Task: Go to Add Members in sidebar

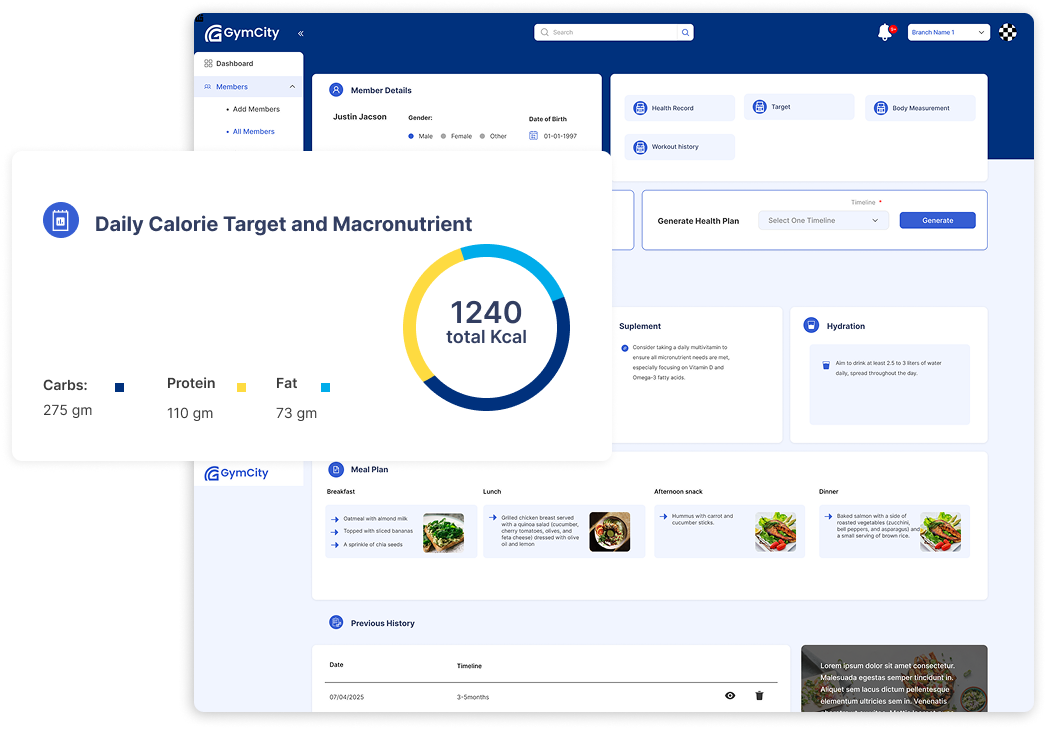Action: tap(256, 109)
